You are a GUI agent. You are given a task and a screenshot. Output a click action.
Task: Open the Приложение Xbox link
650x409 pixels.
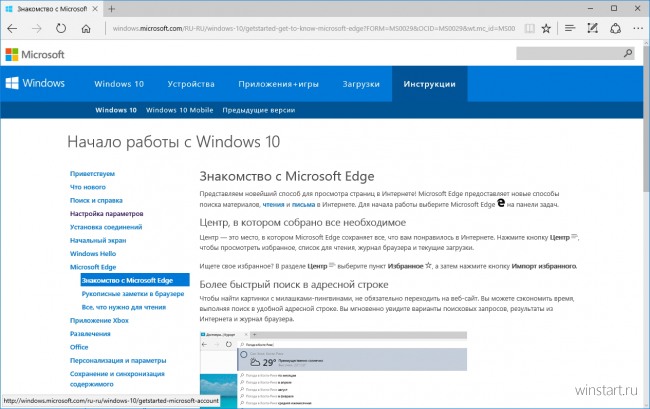99,320
